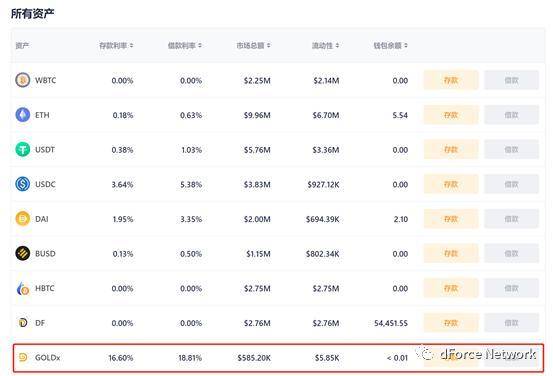Click the 1.95% DAI deposit rate
The width and height of the screenshot is (553, 376).
point(123,219)
